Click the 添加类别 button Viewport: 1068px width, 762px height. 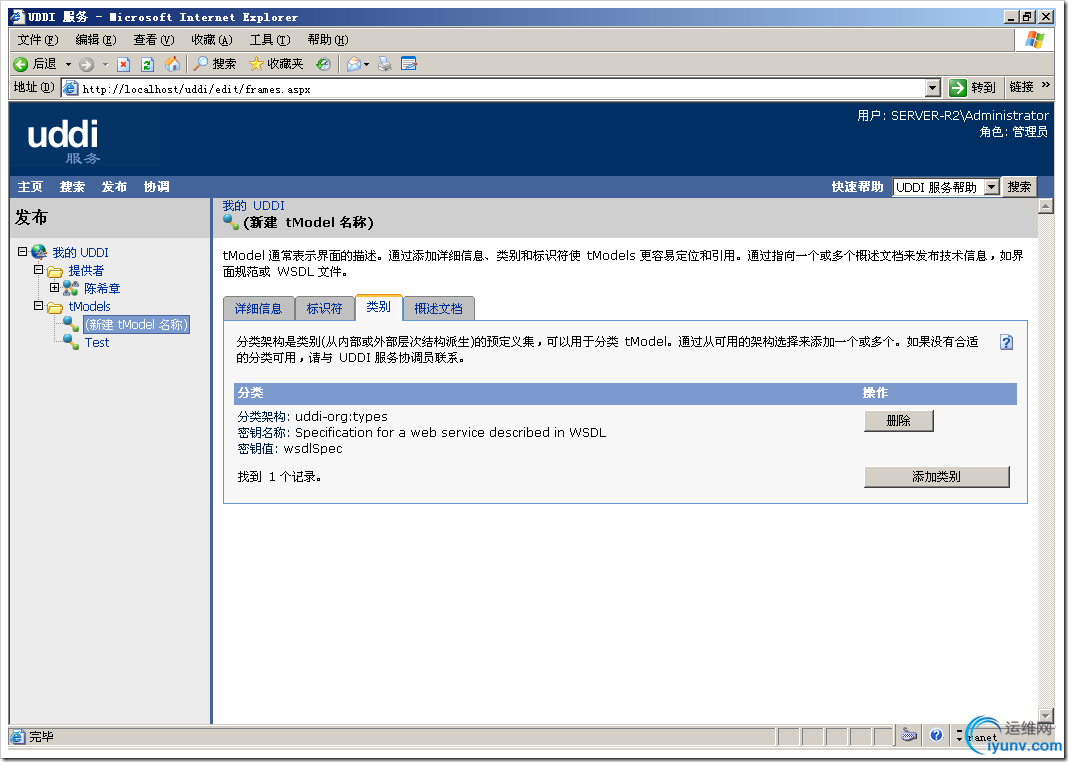[x=937, y=477]
